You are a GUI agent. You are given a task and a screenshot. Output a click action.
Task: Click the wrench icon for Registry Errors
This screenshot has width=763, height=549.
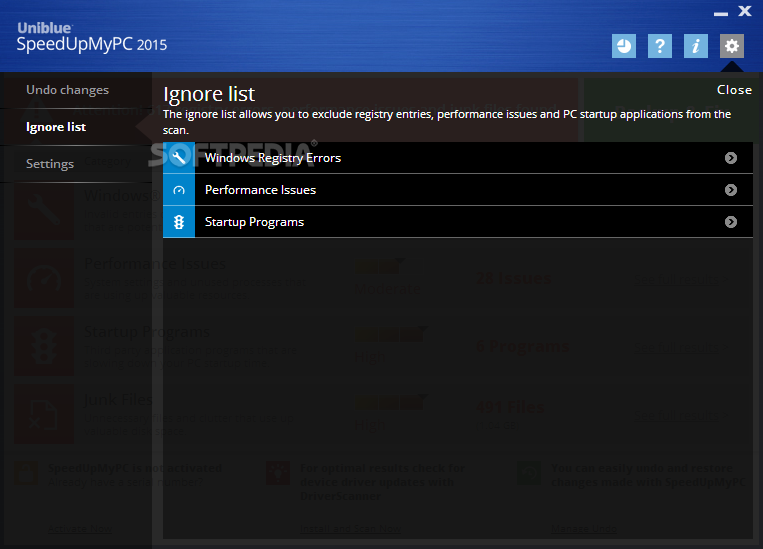click(x=179, y=158)
